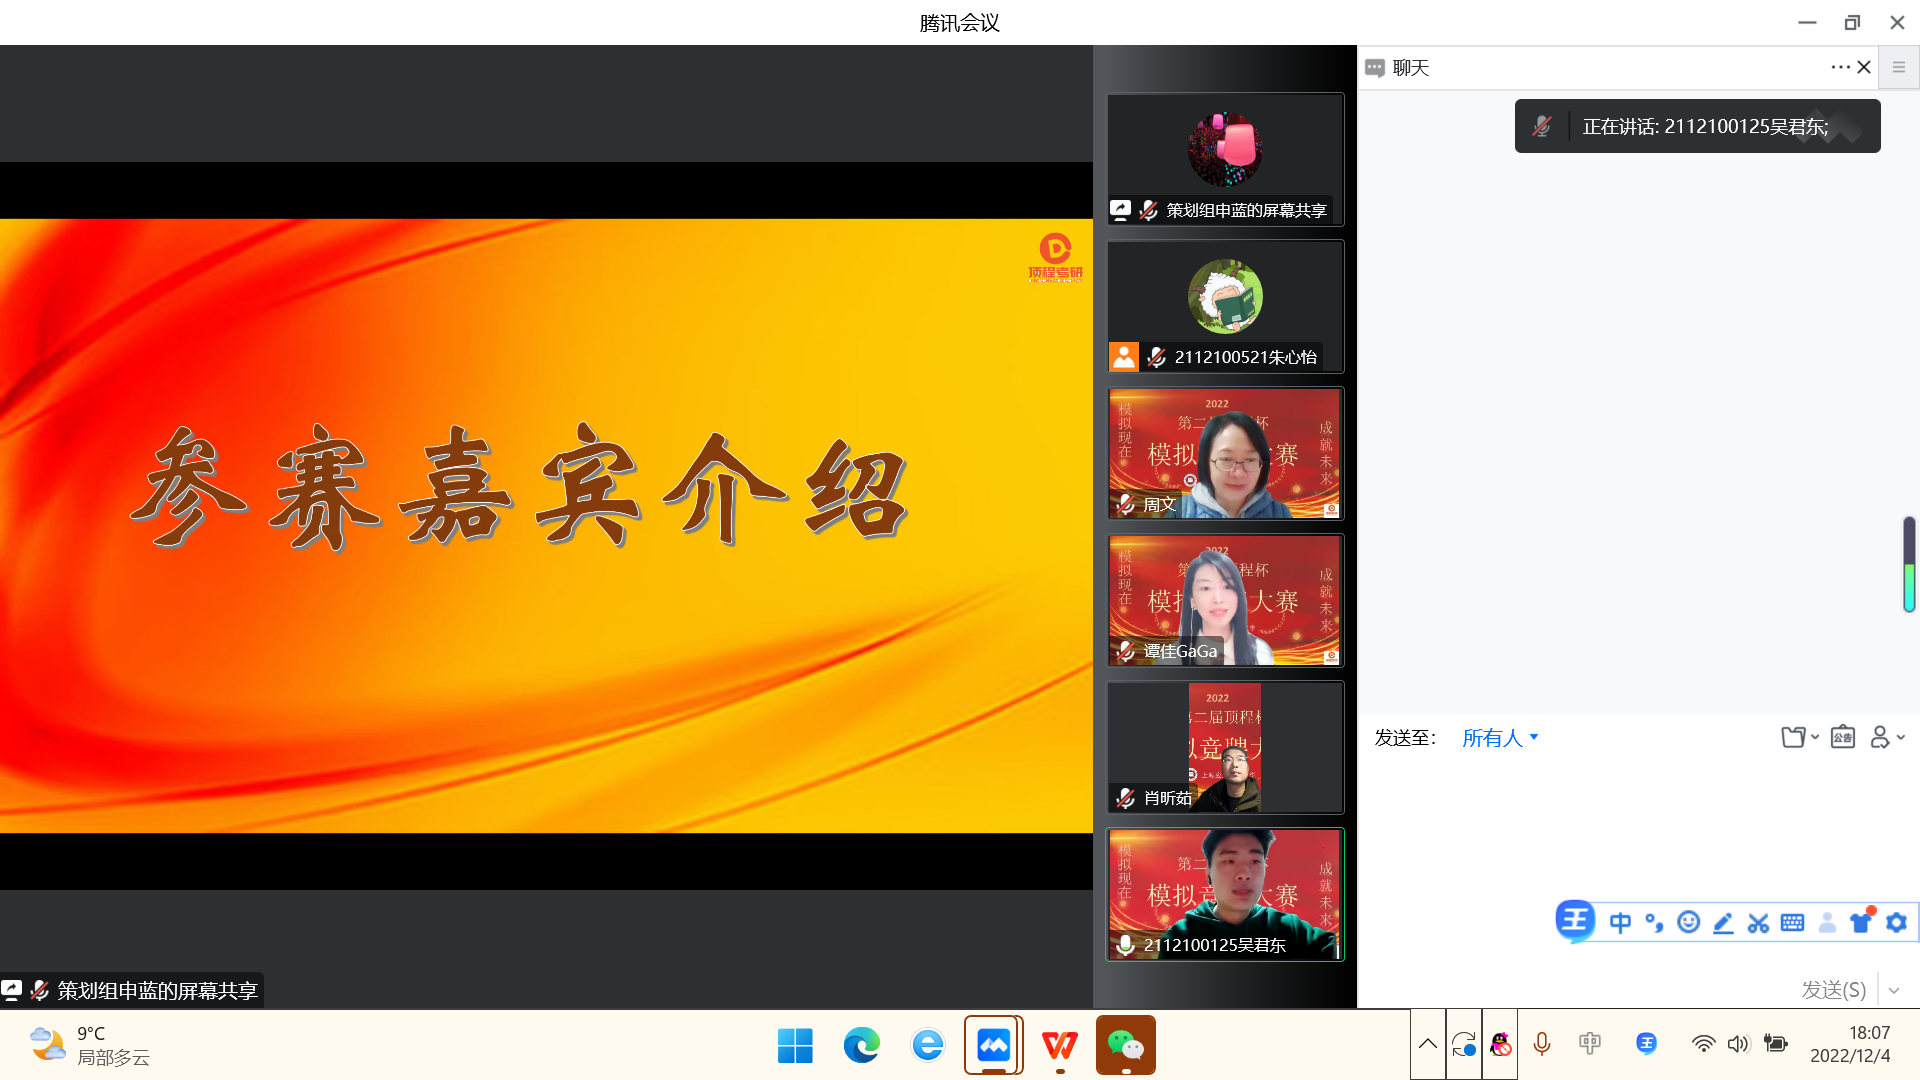Click the emoji smiley in input method bar
This screenshot has width=1920, height=1080.
point(1688,922)
